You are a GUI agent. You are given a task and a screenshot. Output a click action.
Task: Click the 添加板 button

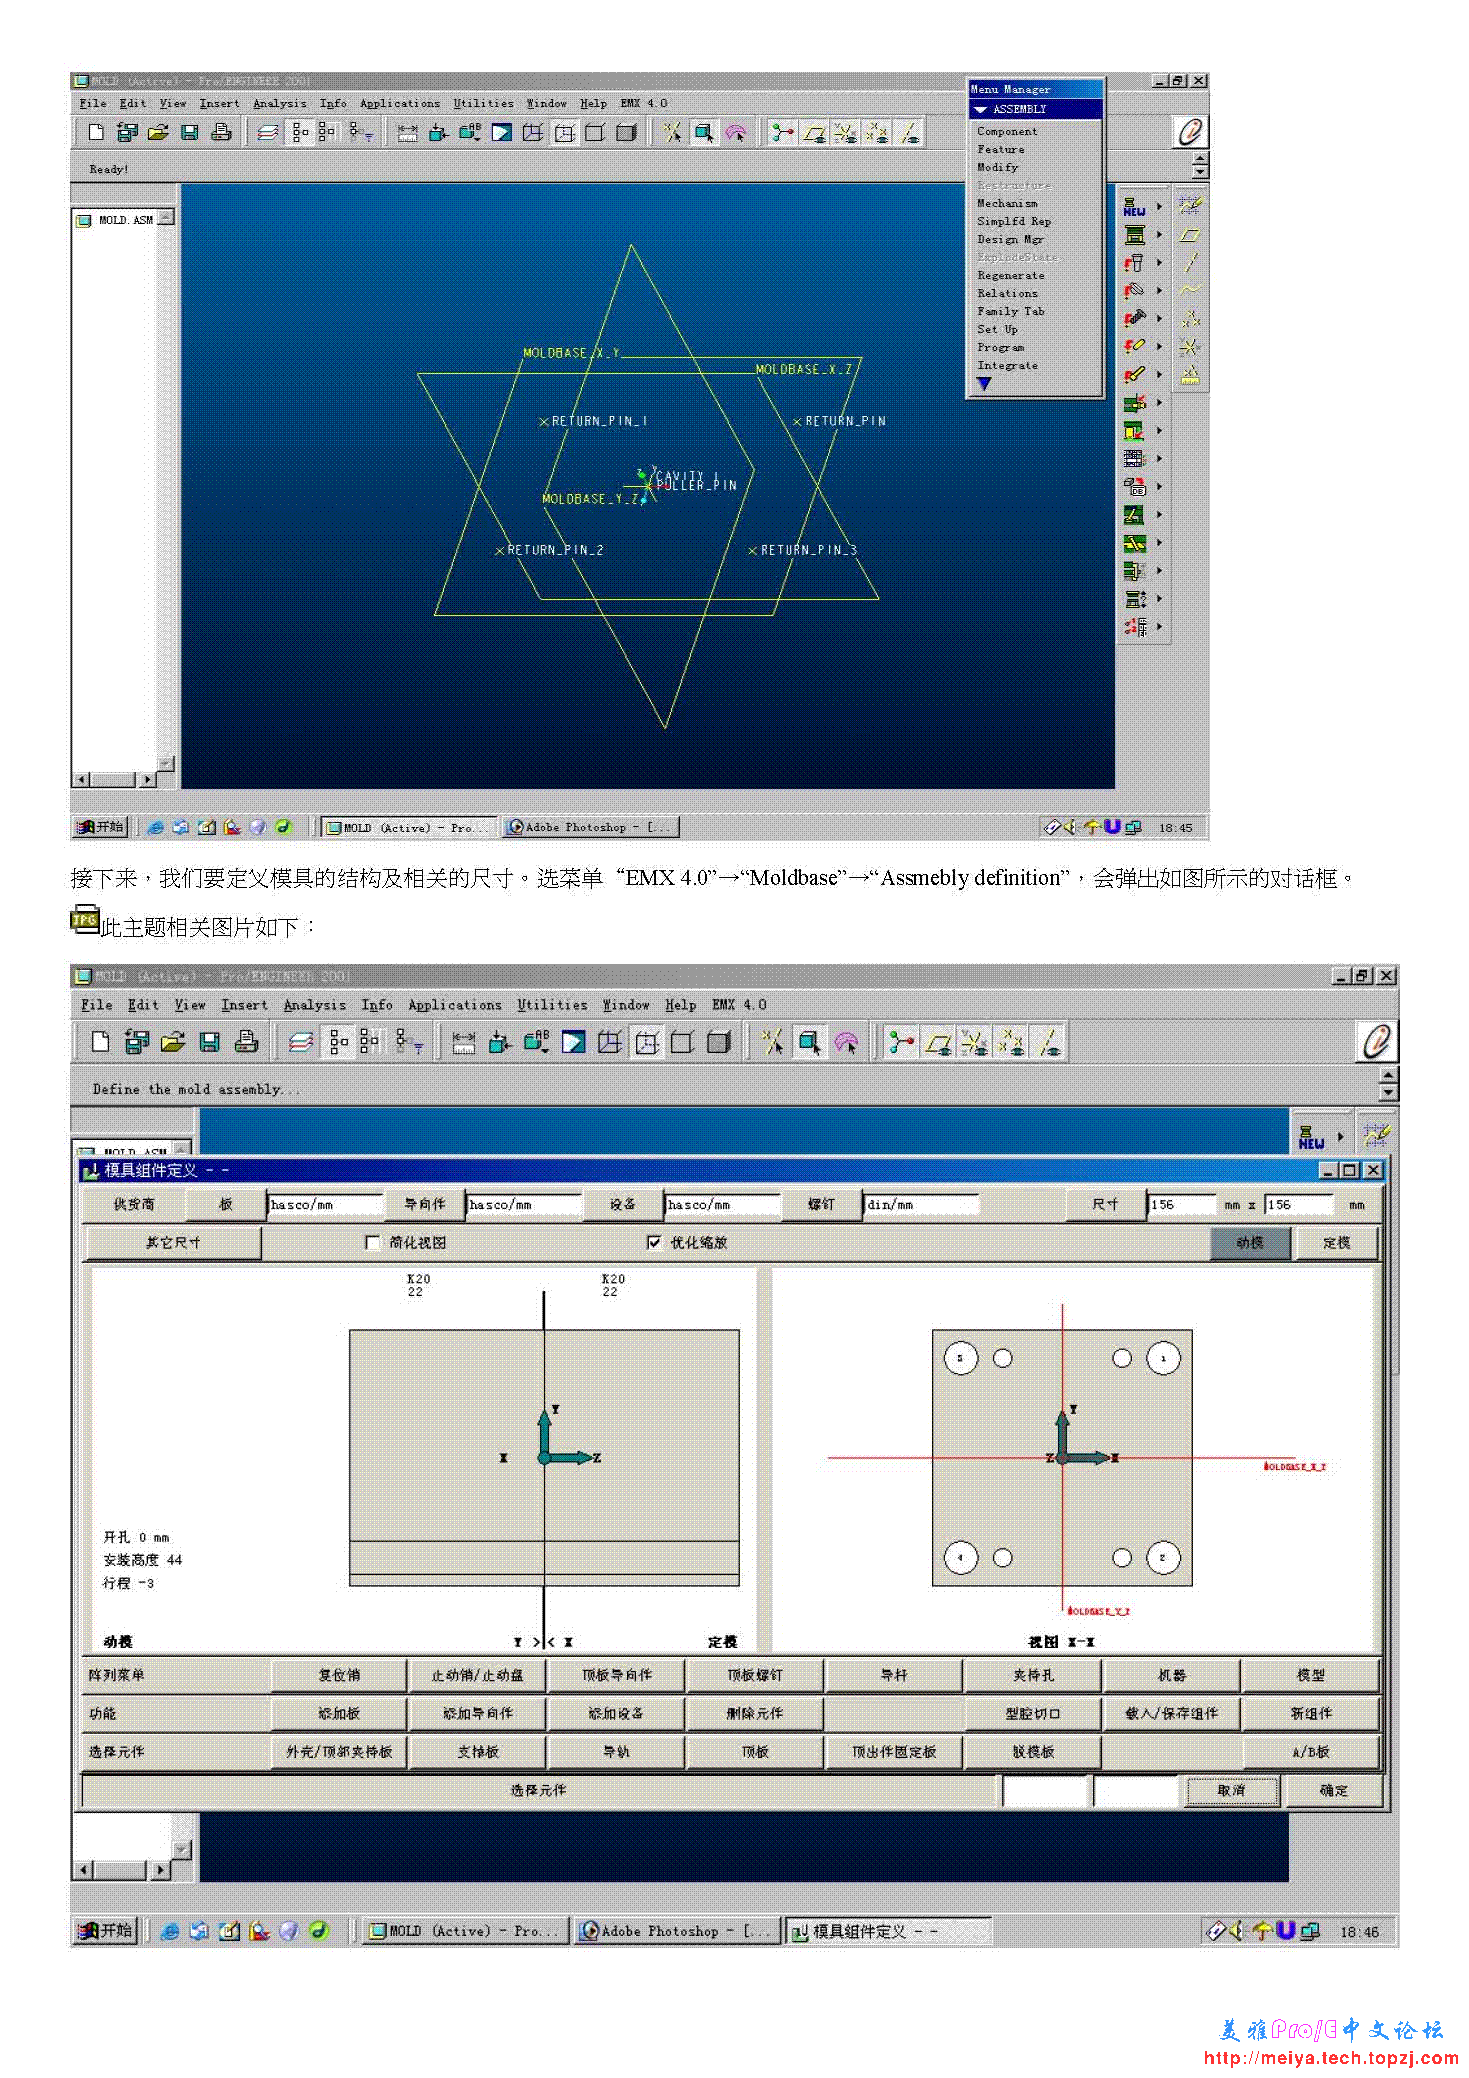tap(339, 1713)
